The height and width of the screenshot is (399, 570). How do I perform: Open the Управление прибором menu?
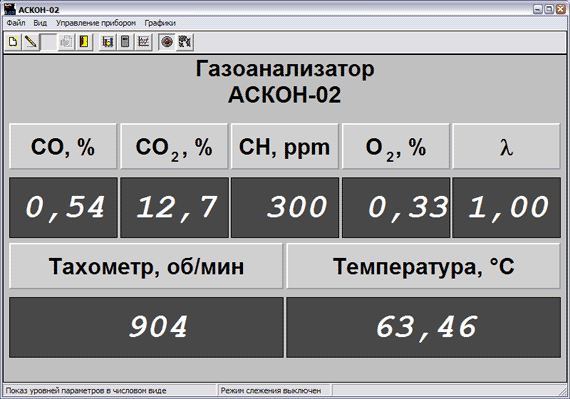[x=96, y=23]
